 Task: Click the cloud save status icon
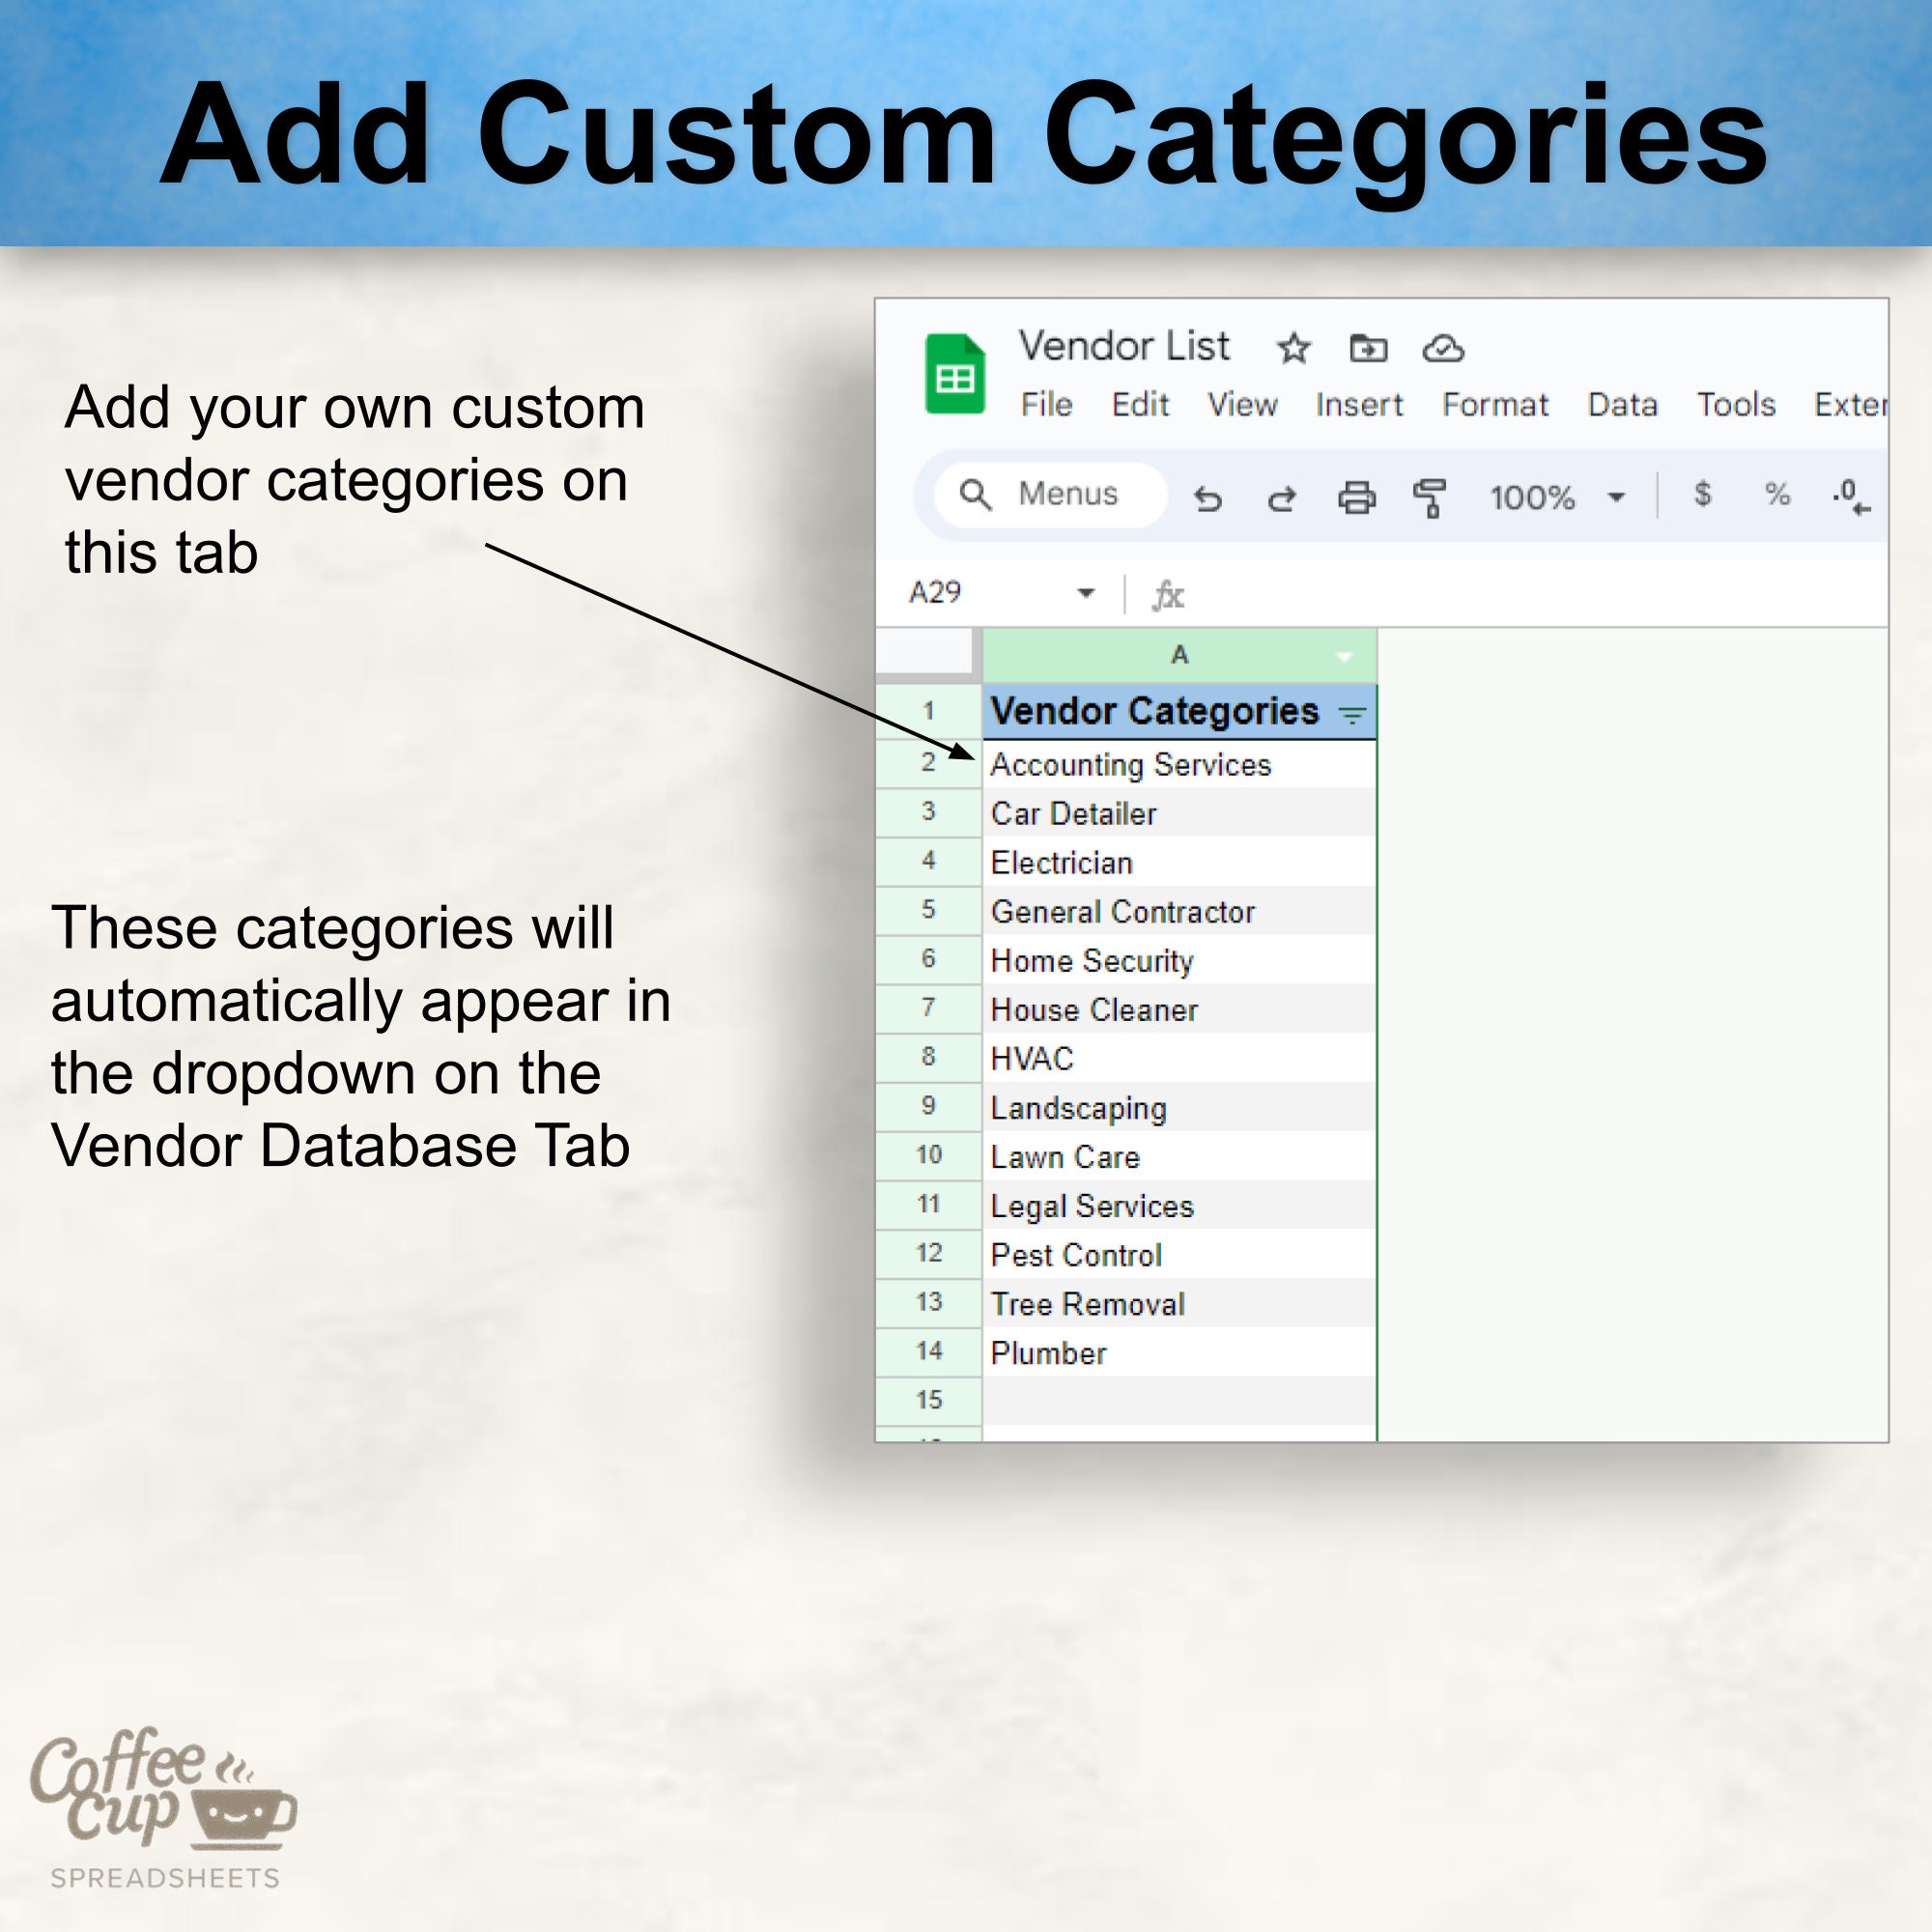[x=1445, y=349]
